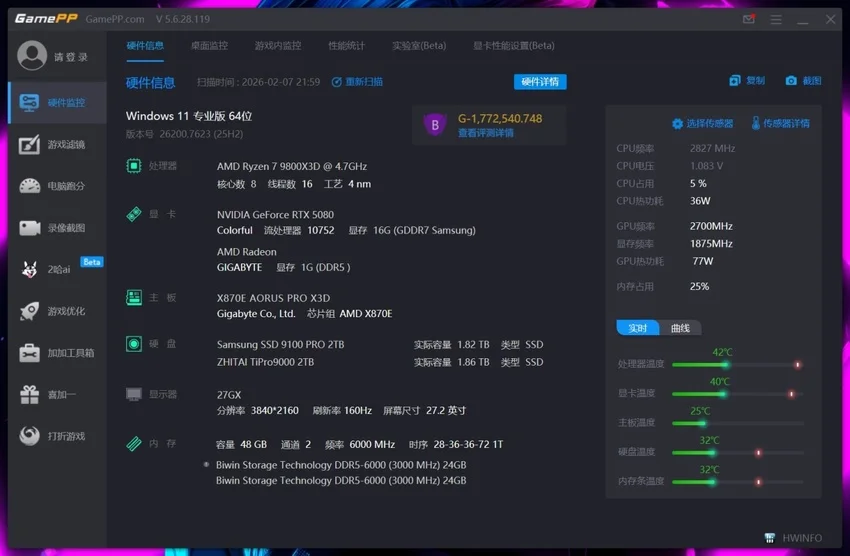This screenshot has height=556, width=850.
Task: Open 游戏优化 rocket sidebar item
Action: (x=57, y=311)
